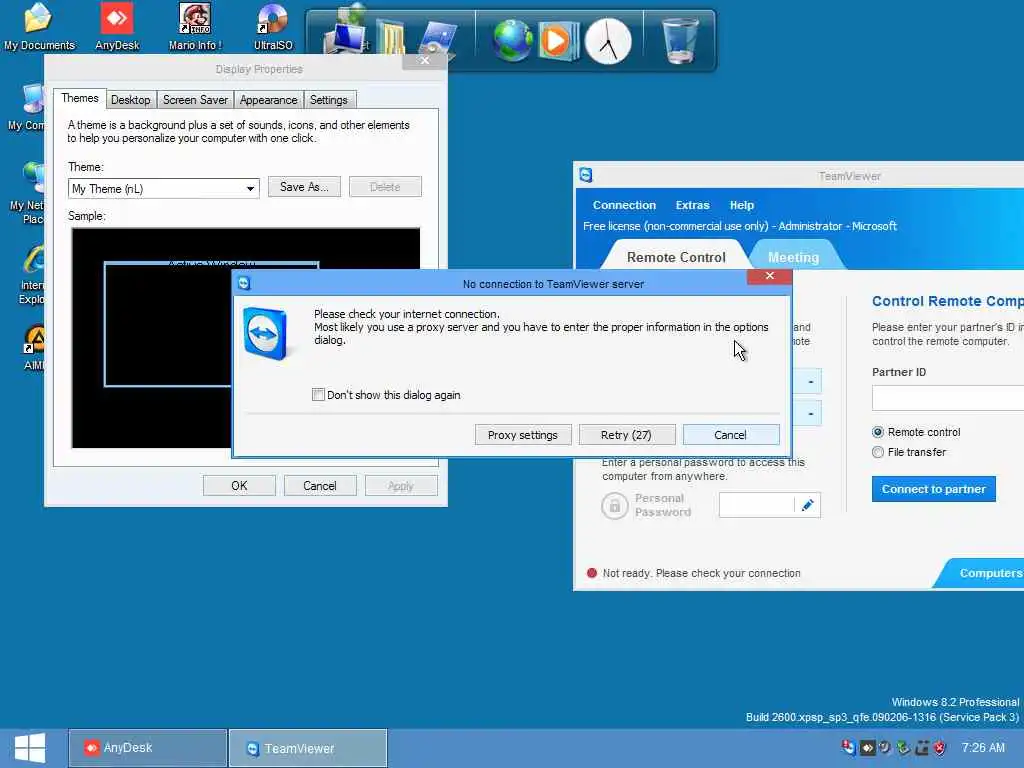Viewport: 1024px width, 768px height.
Task: Select the Themes tab in Display Properties
Action: coord(80,98)
